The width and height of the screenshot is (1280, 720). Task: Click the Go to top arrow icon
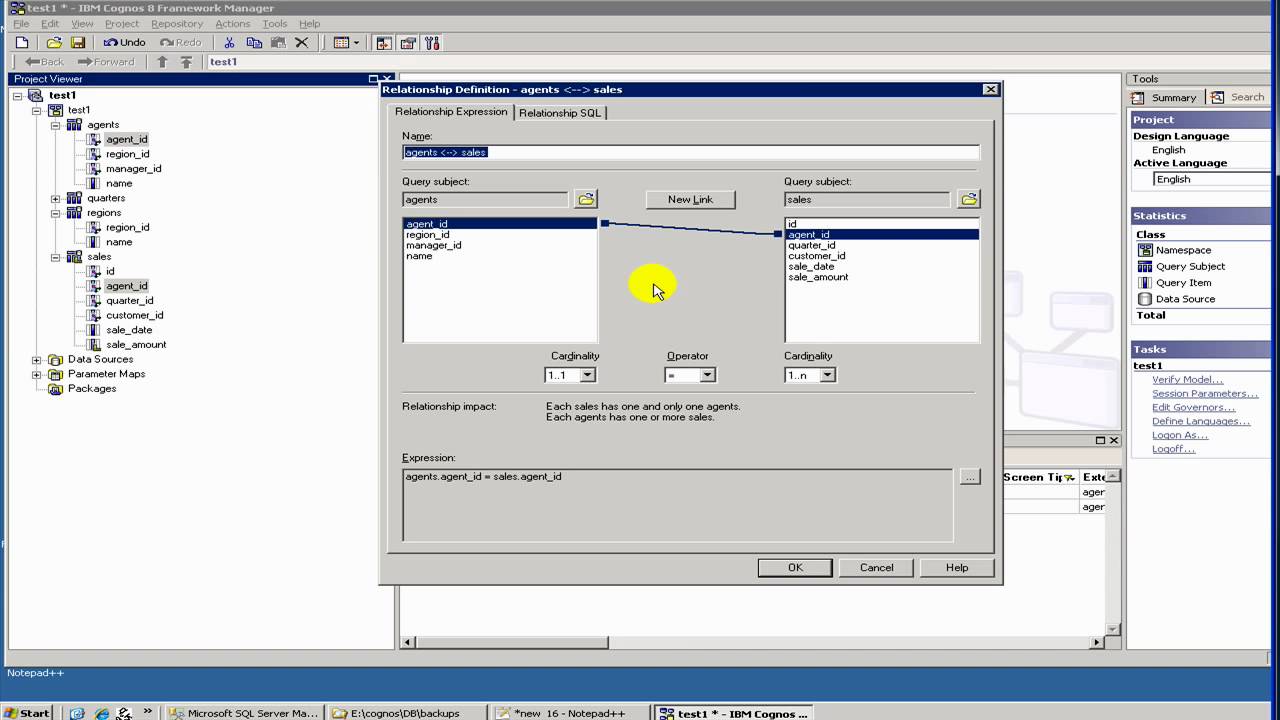(186, 62)
